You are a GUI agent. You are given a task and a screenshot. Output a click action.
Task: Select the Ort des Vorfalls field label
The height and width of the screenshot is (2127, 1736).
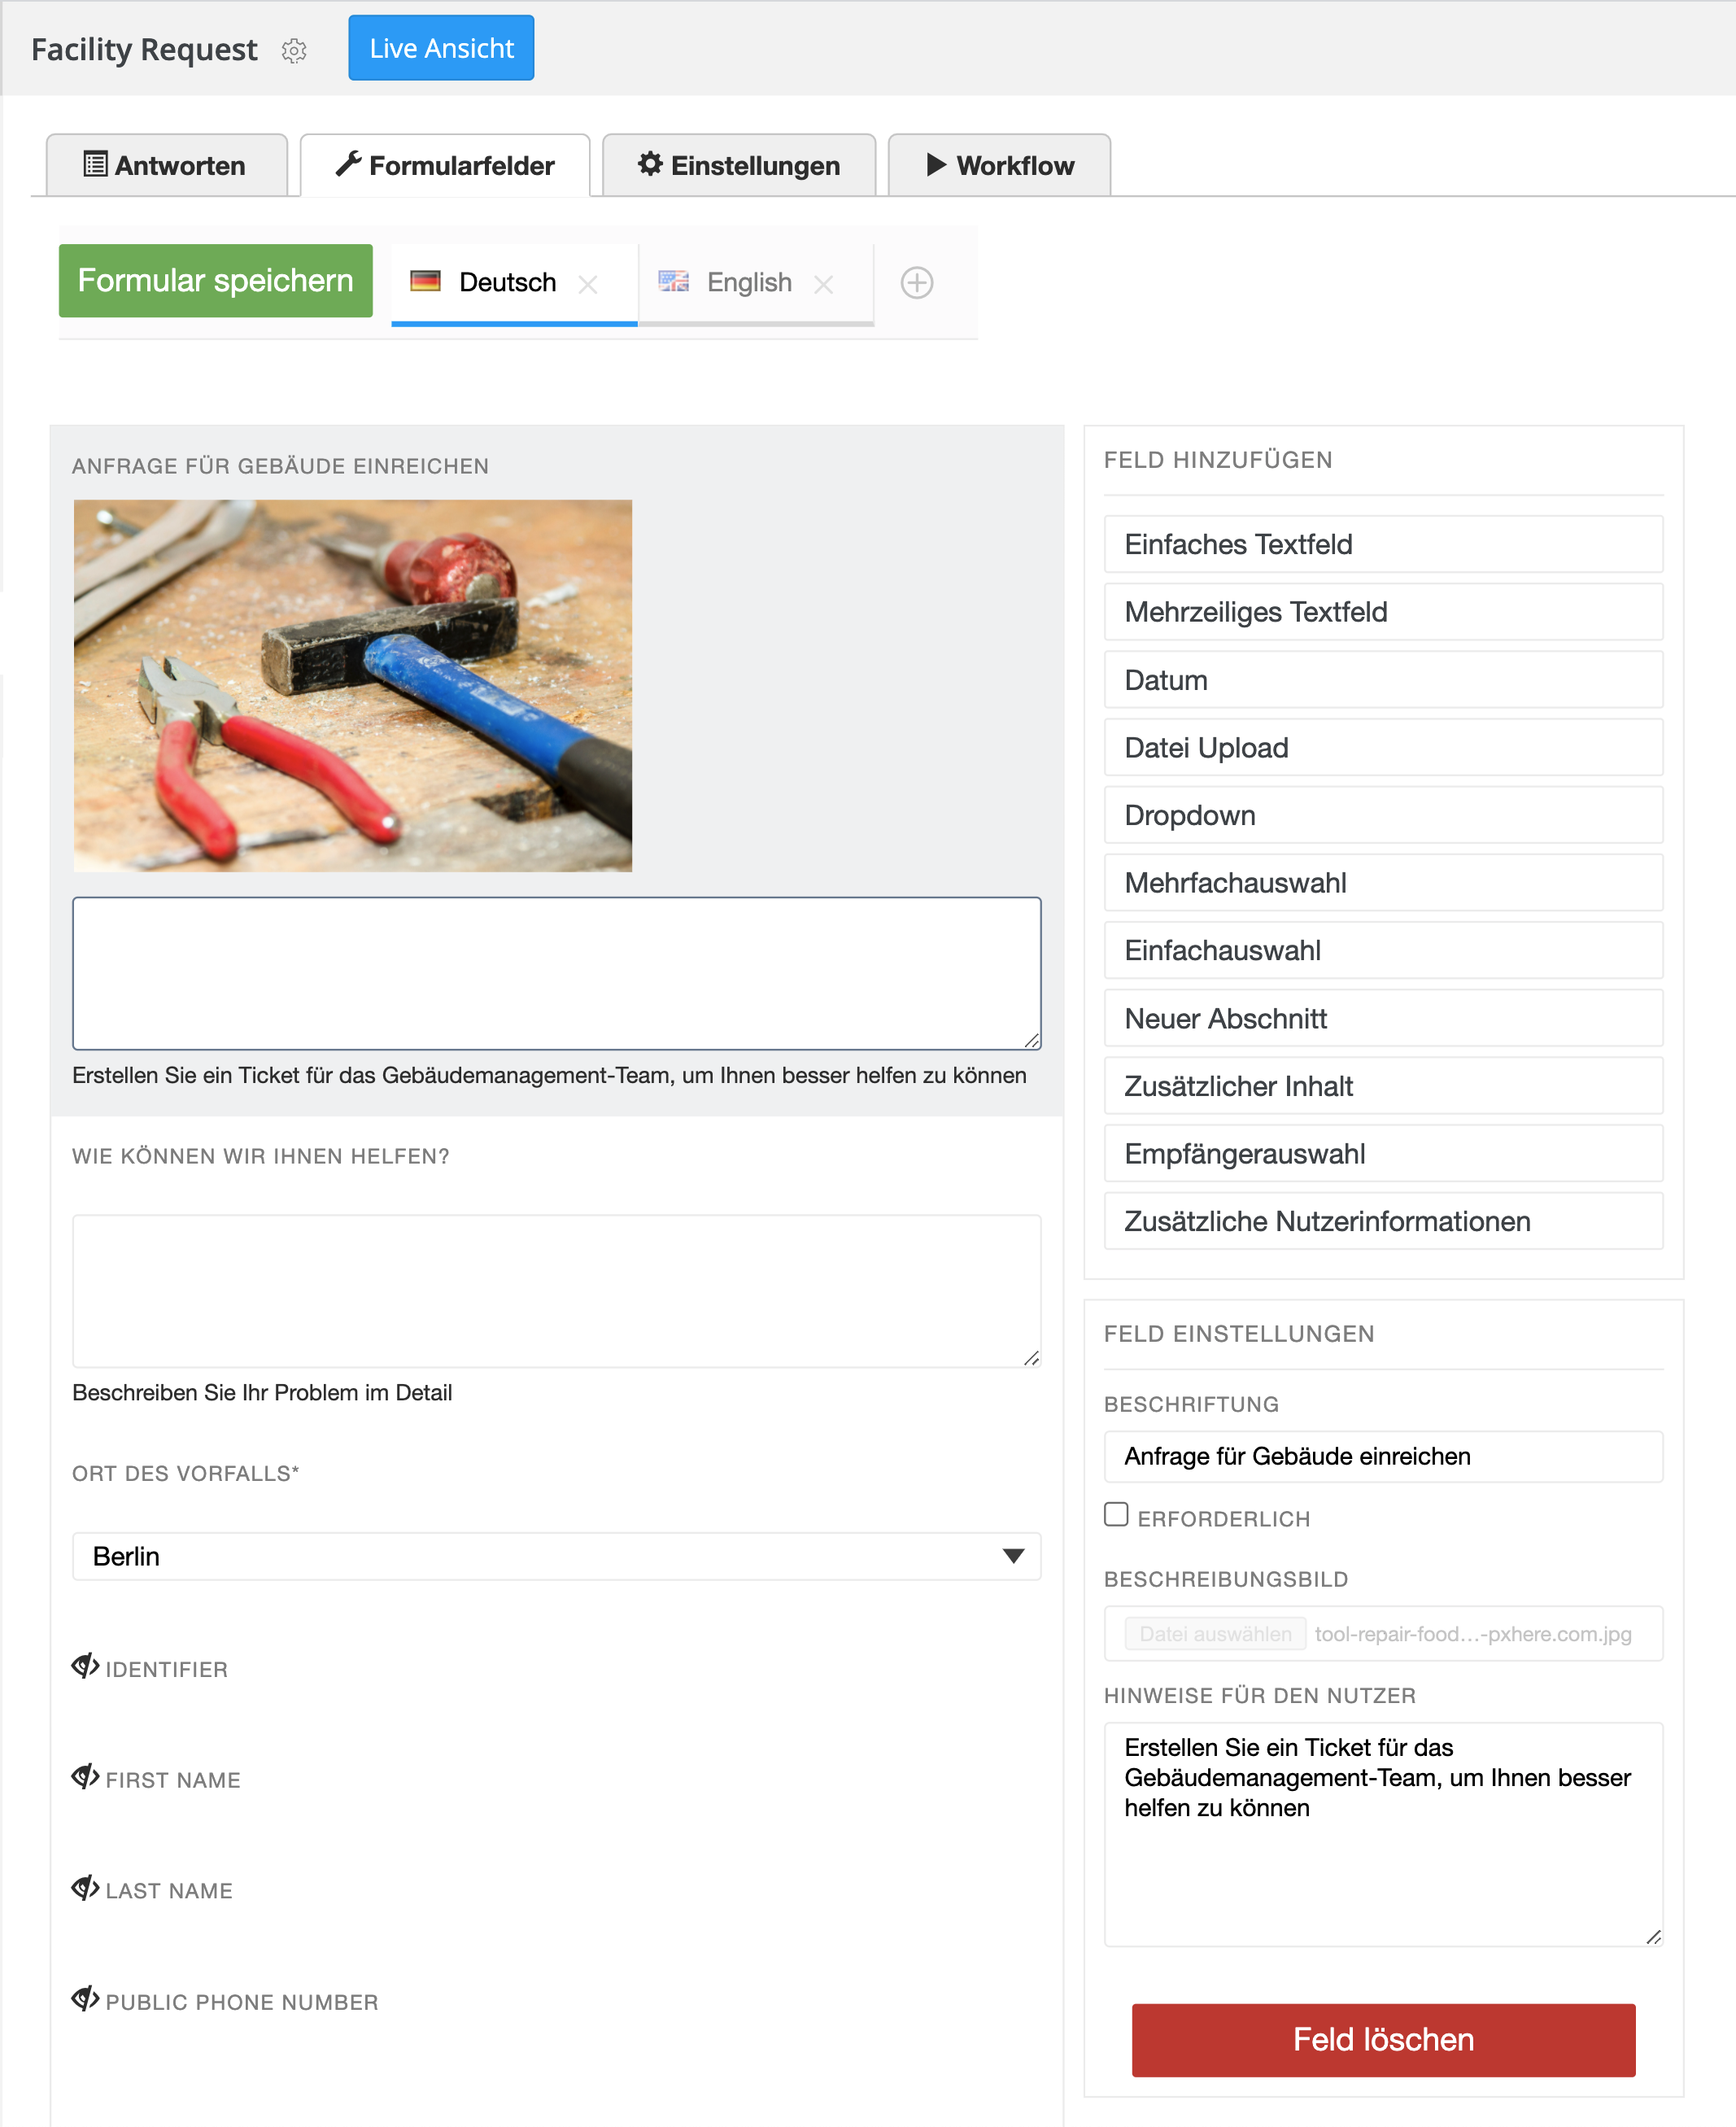tap(185, 1474)
